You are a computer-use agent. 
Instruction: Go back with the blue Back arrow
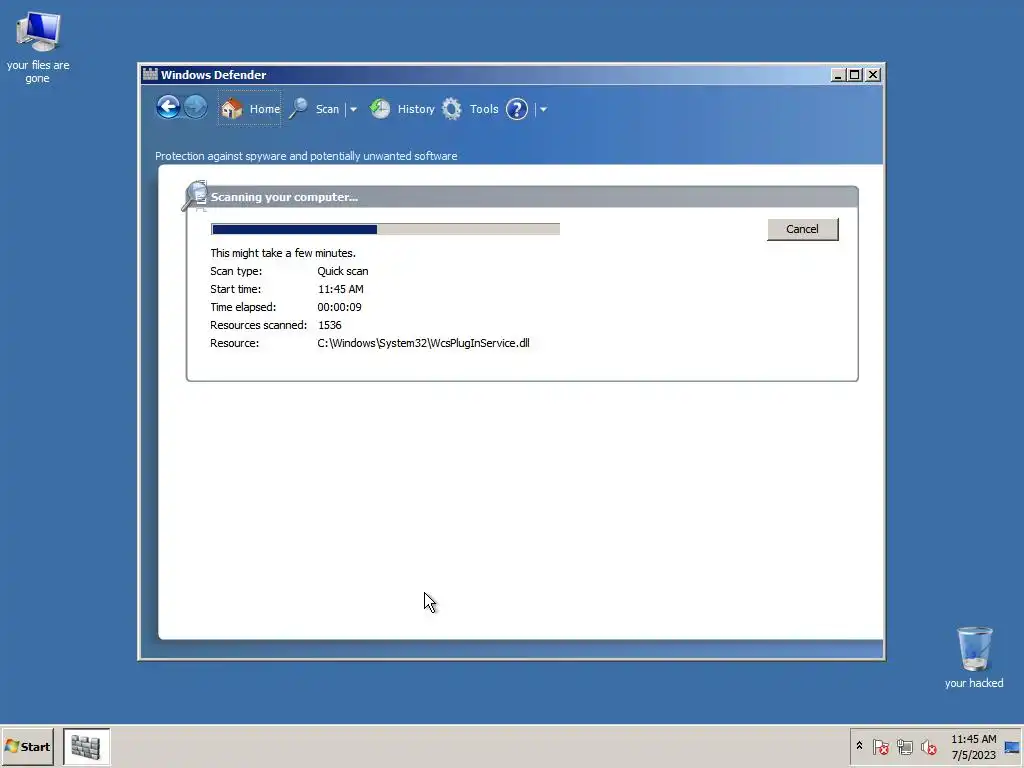[x=168, y=107]
